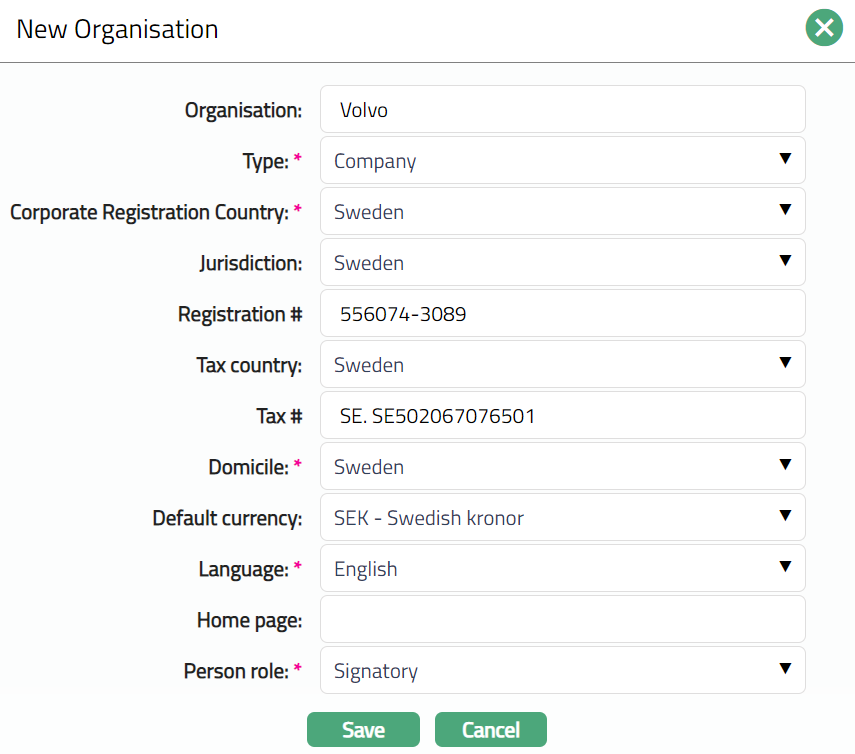Click the Organisation field containing Volvo
The width and height of the screenshot is (855, 754).
click(562, 109)
